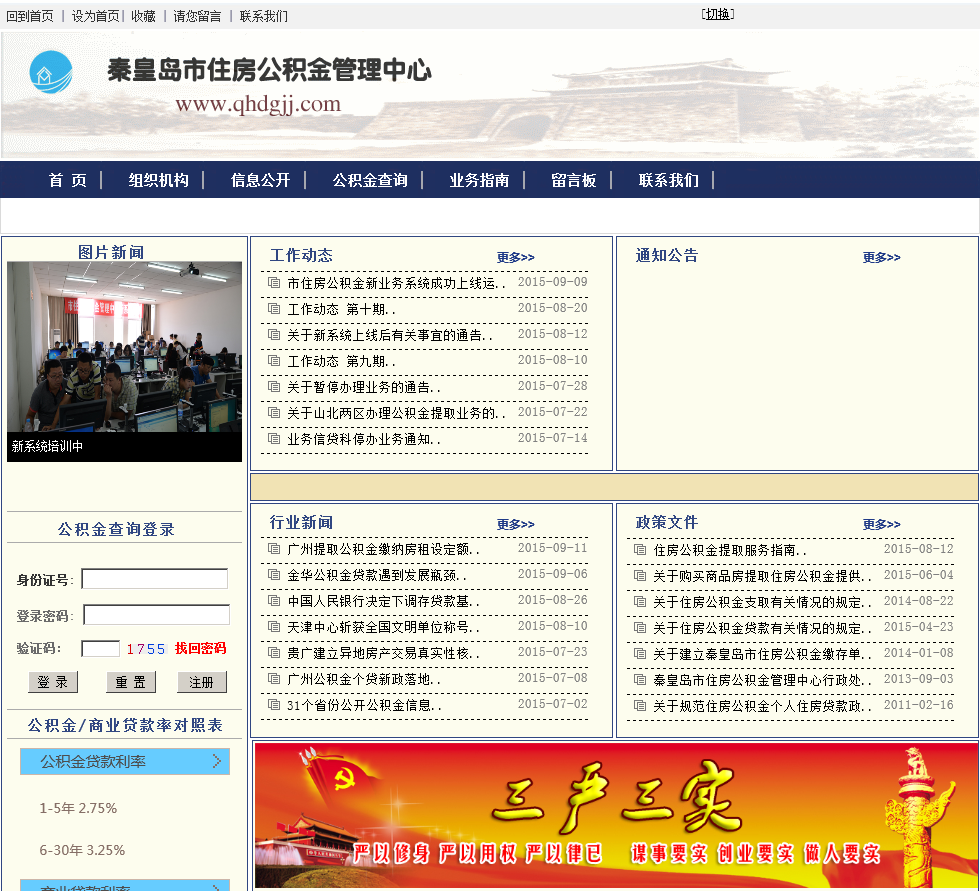Click the 注册 register button
Viewport: 980px width, 891px height.
click(x=201, y=682)
